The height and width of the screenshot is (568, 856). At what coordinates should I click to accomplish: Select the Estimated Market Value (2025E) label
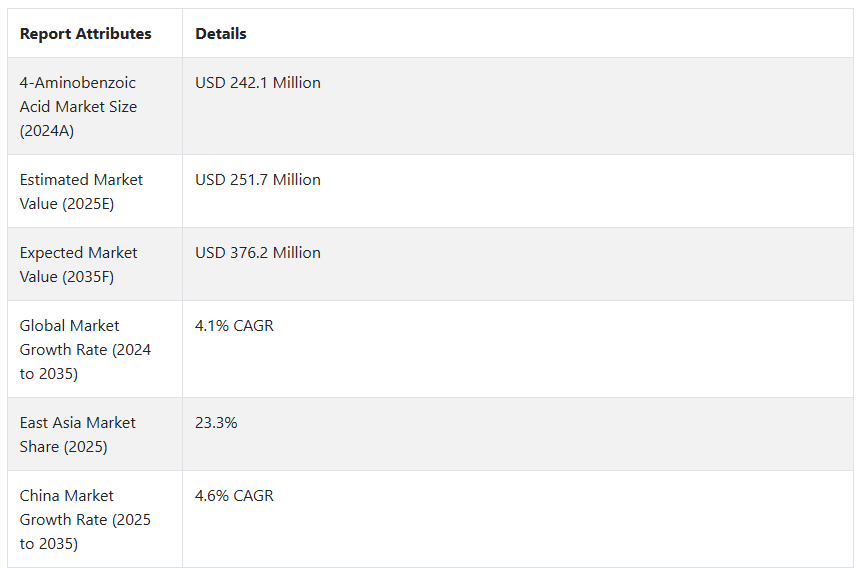click(x=81, y=192)
